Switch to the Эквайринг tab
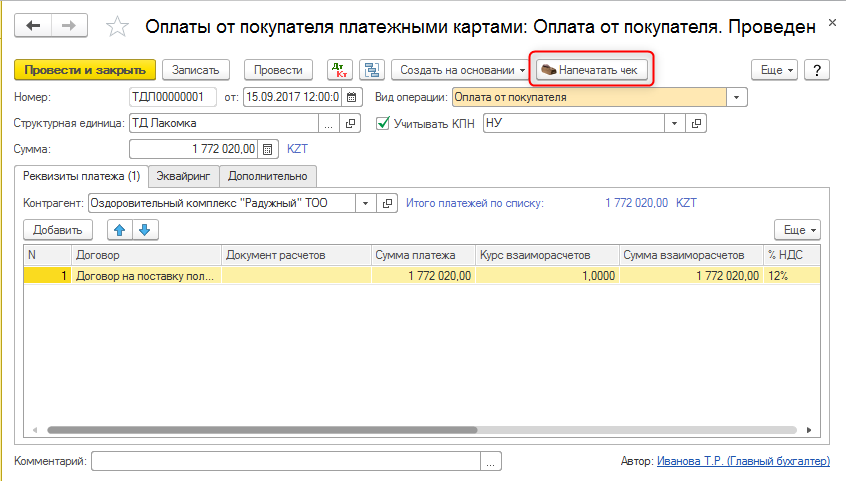Screen dimensions: 846x481 tap(183, 176)
